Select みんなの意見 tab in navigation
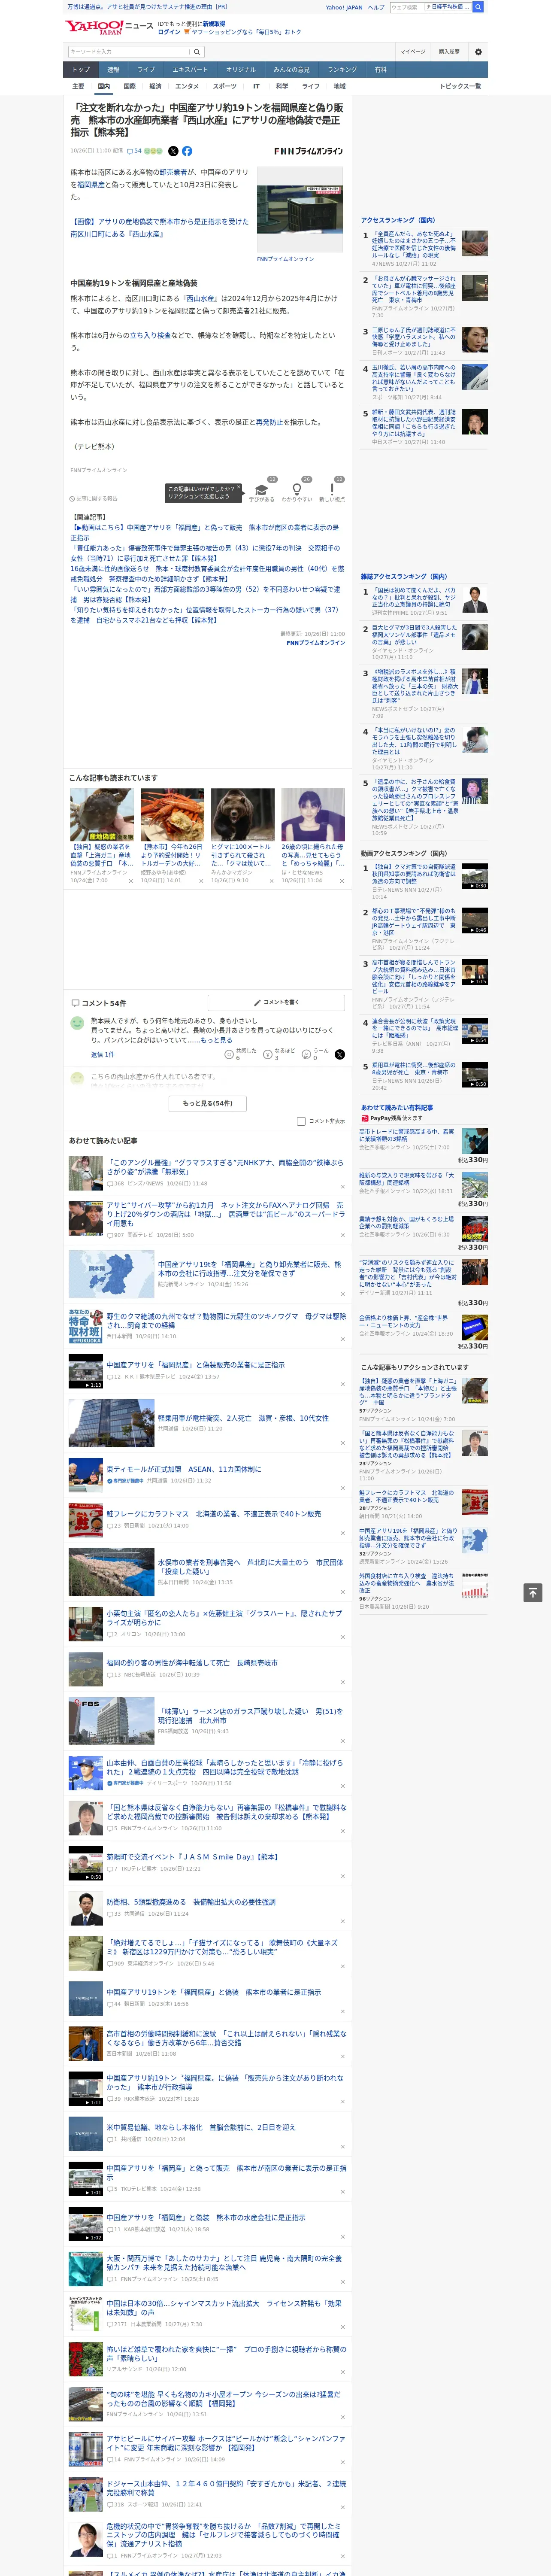This screenshot has height=2576, width=551. point(291,69)
